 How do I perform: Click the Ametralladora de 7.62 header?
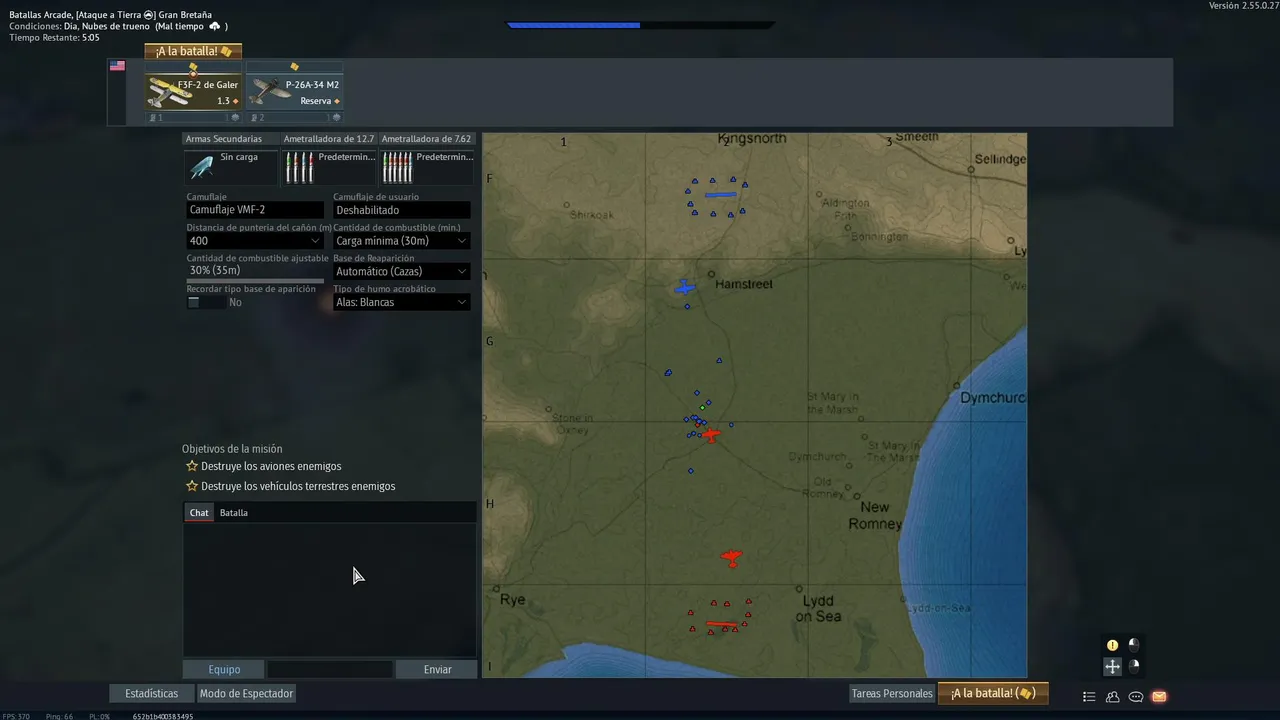coord(426,139)
